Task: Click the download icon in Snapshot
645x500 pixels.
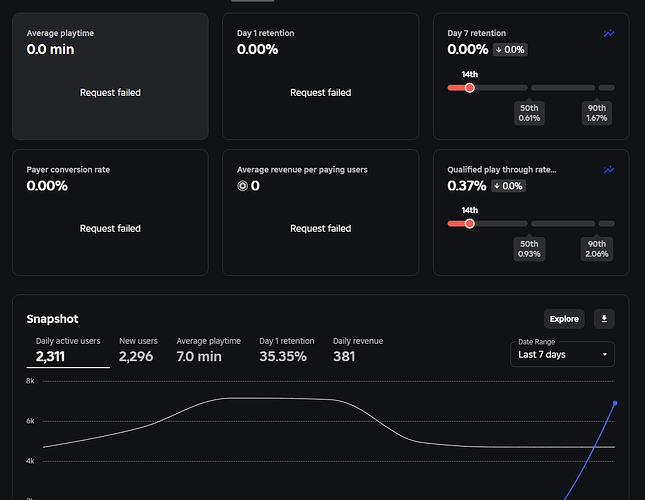Action: tap(604, 319)
